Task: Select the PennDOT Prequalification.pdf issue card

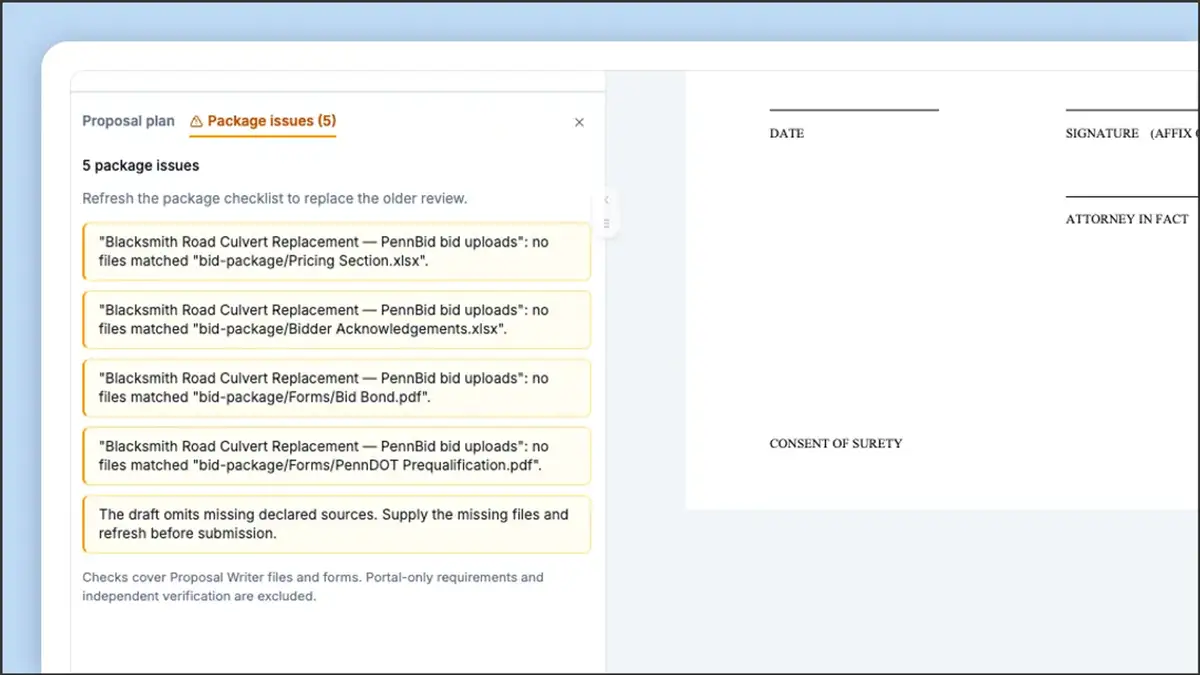Action: click(336, 455)
